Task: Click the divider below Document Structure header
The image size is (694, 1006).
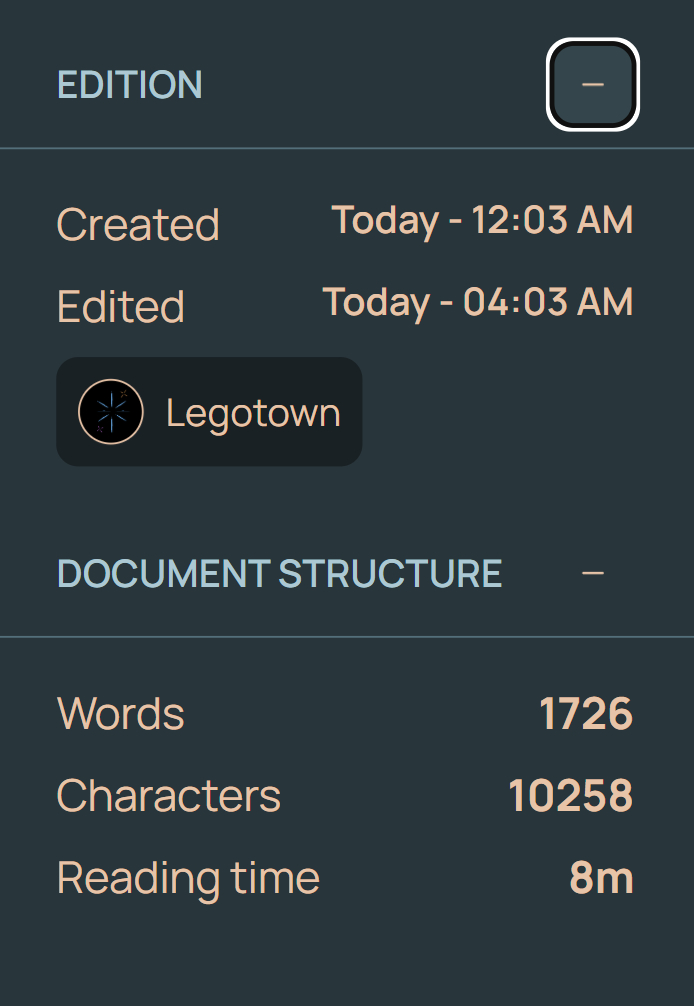Action: tap(347, 636)
